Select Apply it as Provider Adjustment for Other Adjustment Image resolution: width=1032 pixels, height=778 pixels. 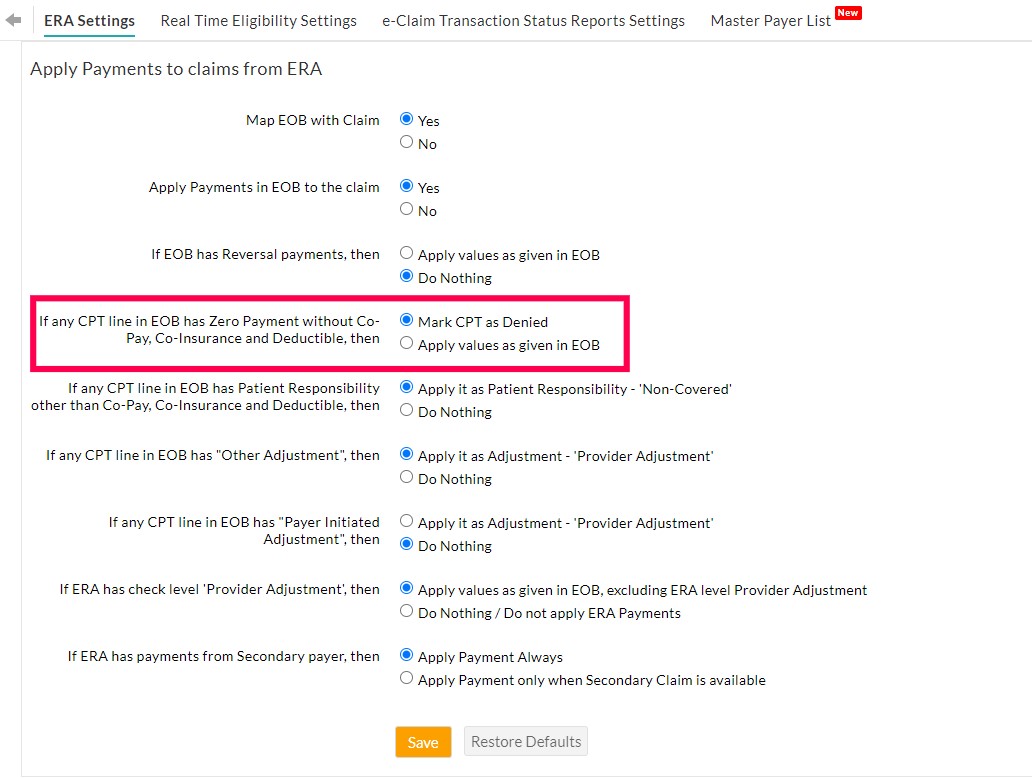coord(406,454)
